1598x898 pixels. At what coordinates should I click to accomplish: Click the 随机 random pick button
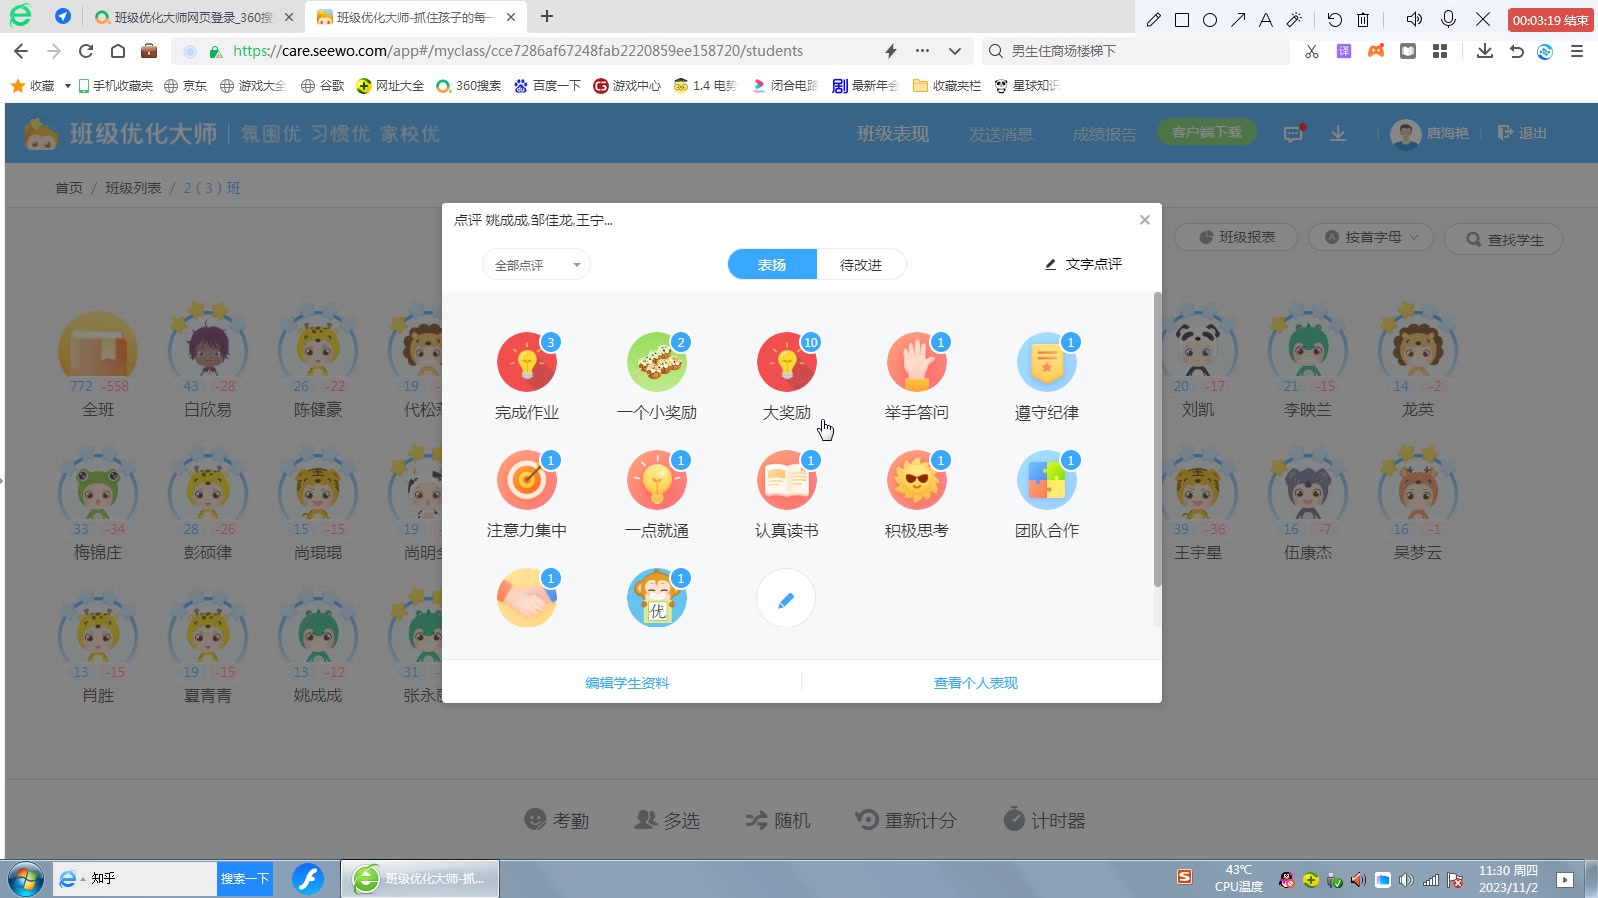[x=777, y=820]
